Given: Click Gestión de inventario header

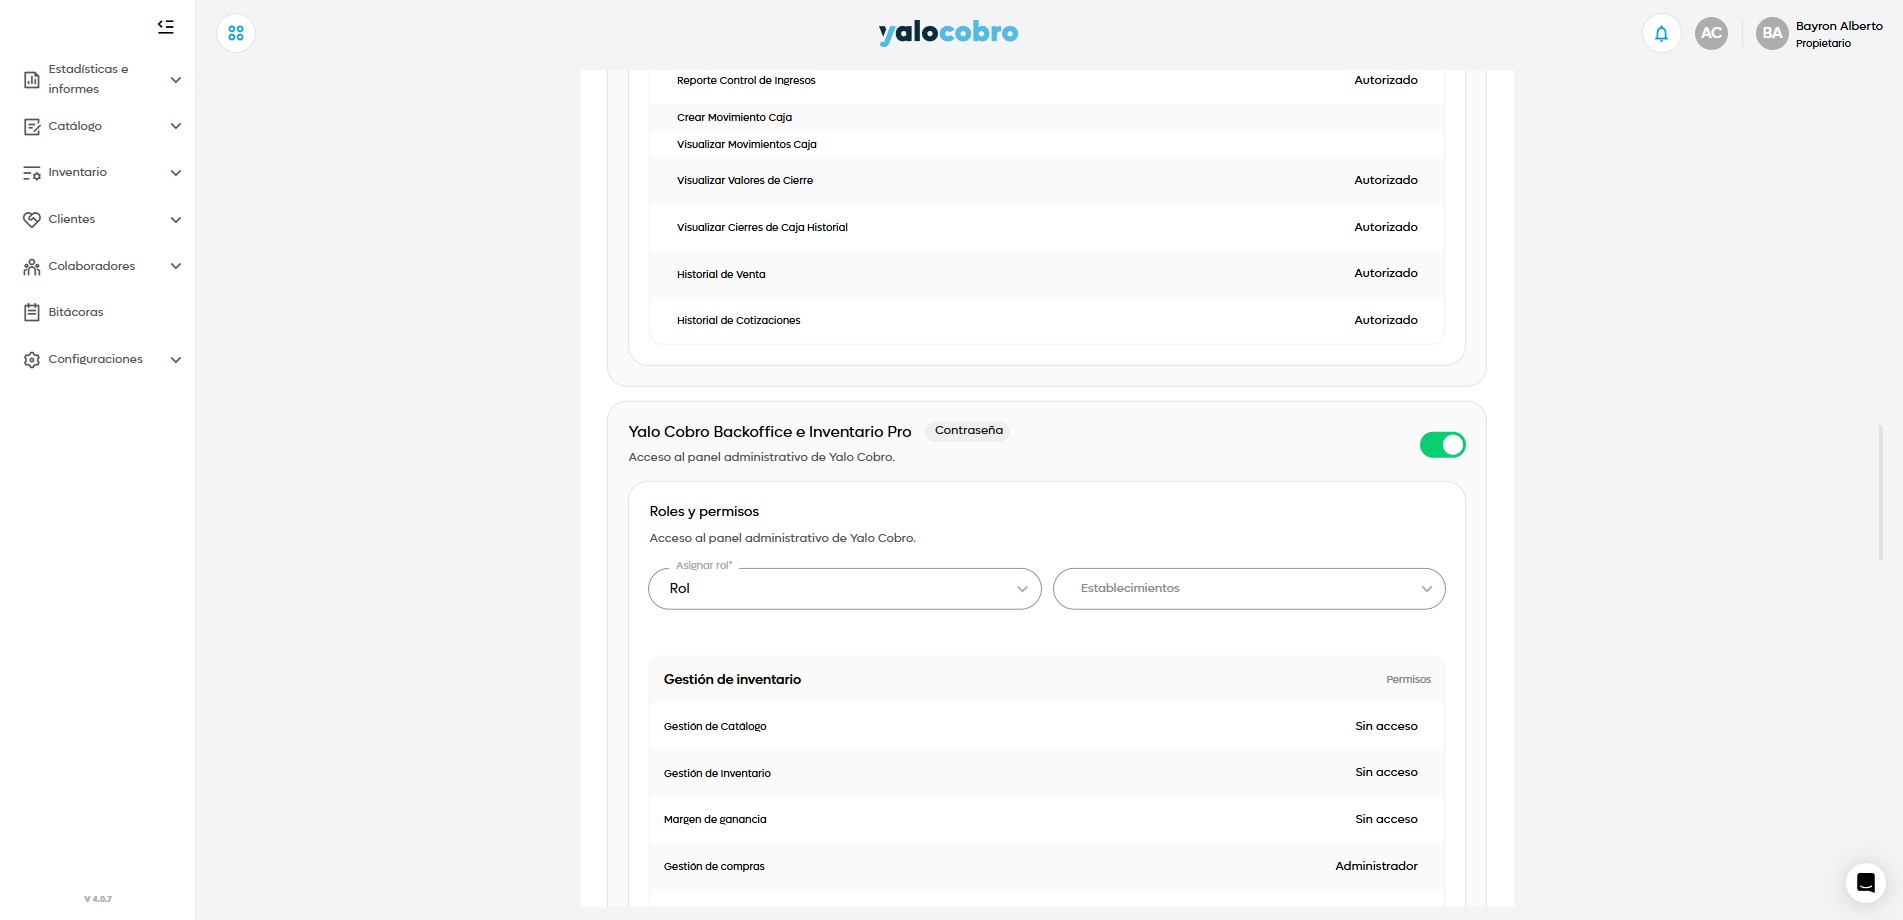Looking at the screenshot, I should [732, 679].
